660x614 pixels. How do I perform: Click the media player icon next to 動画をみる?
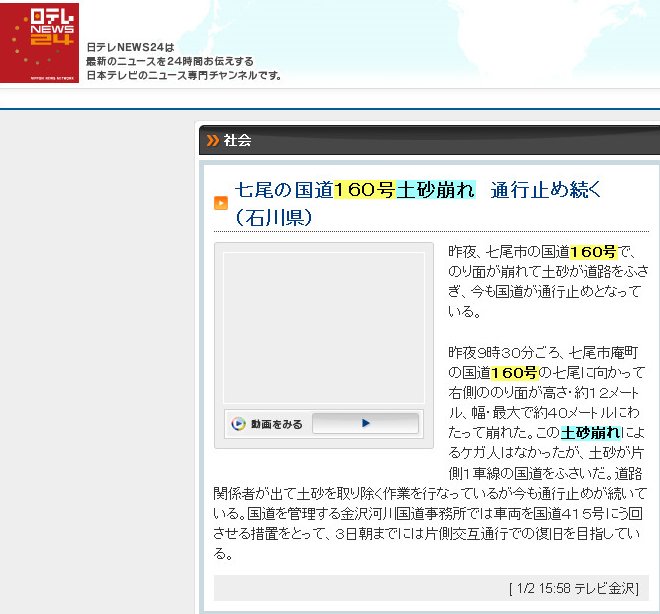click(238, 424)
